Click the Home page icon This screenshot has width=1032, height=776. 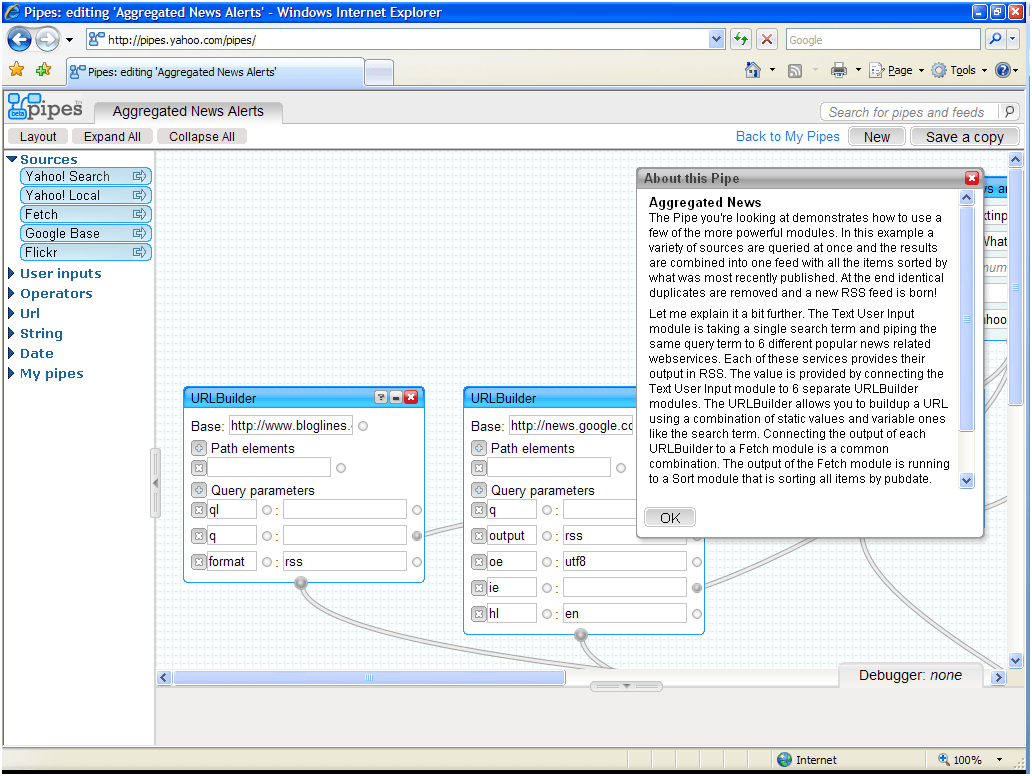click(x=753, y=70)
